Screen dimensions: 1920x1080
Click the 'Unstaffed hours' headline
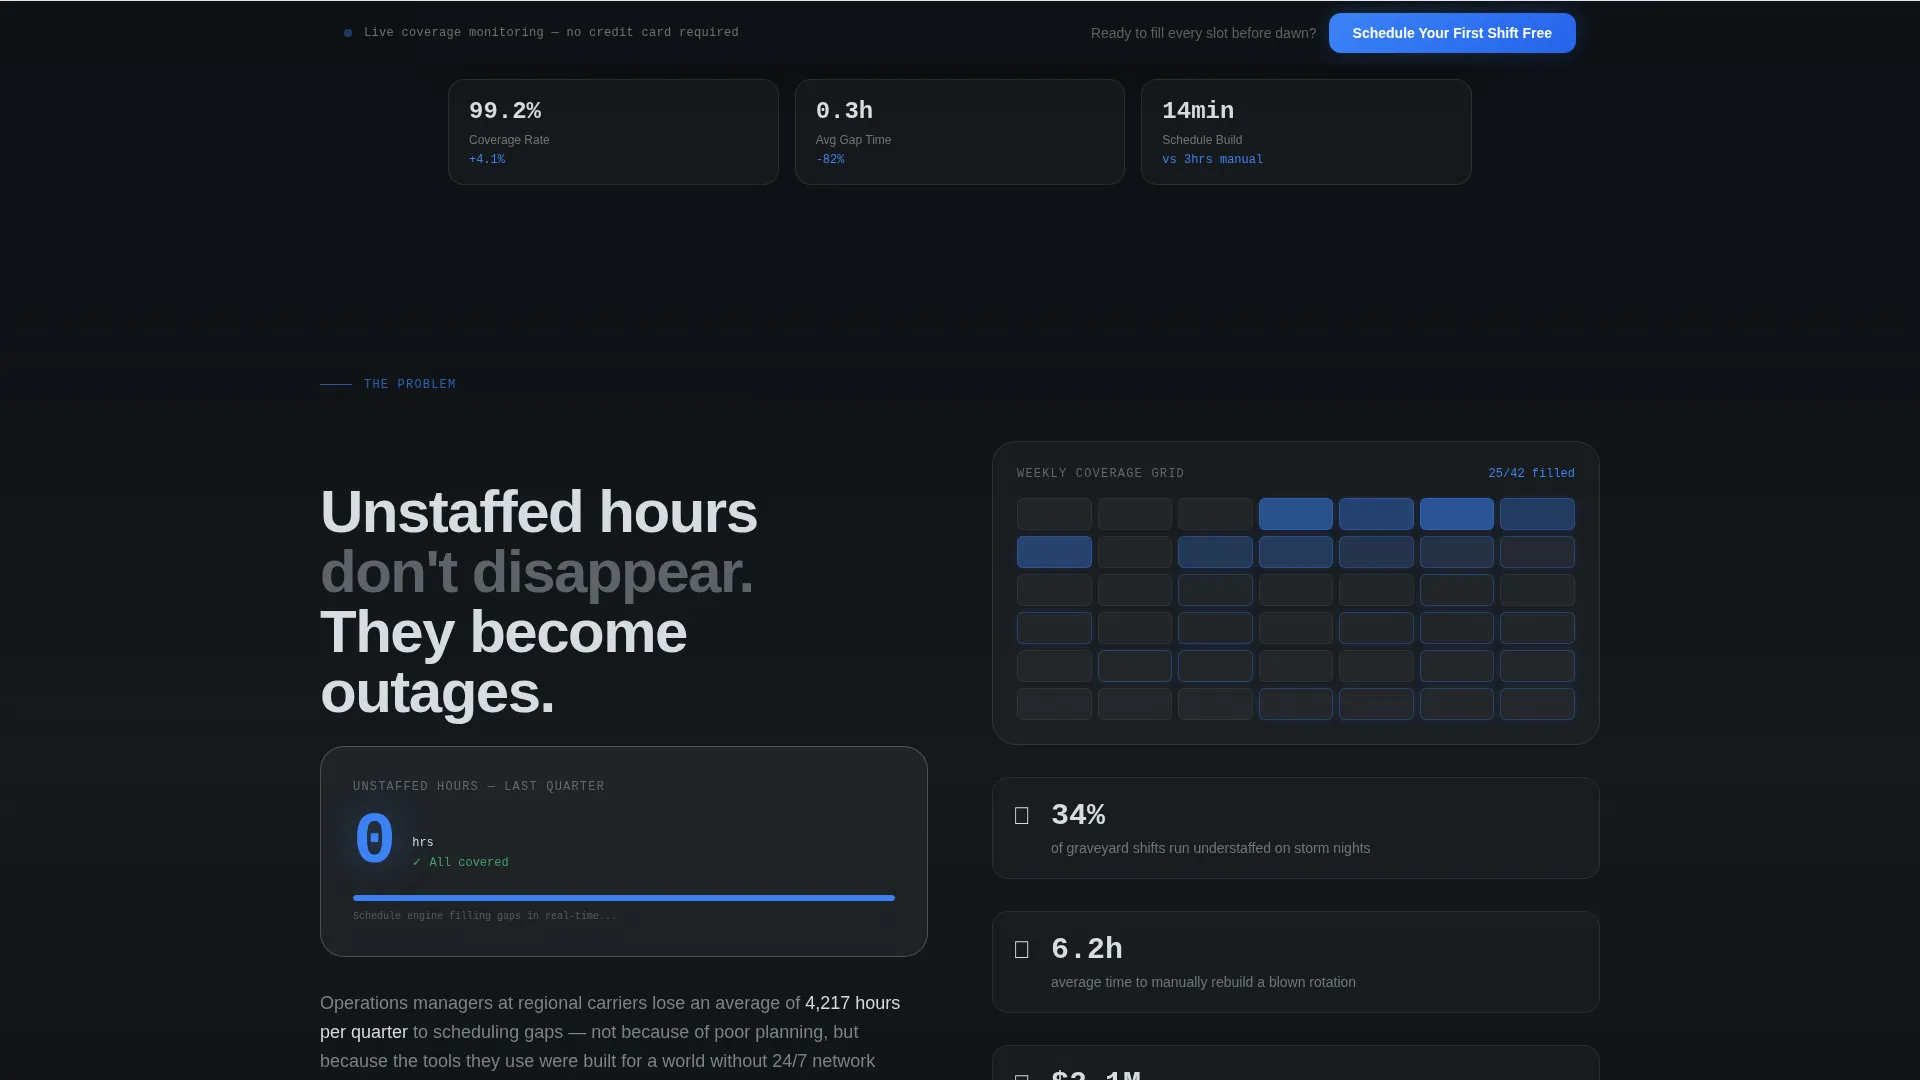(538, 512)
